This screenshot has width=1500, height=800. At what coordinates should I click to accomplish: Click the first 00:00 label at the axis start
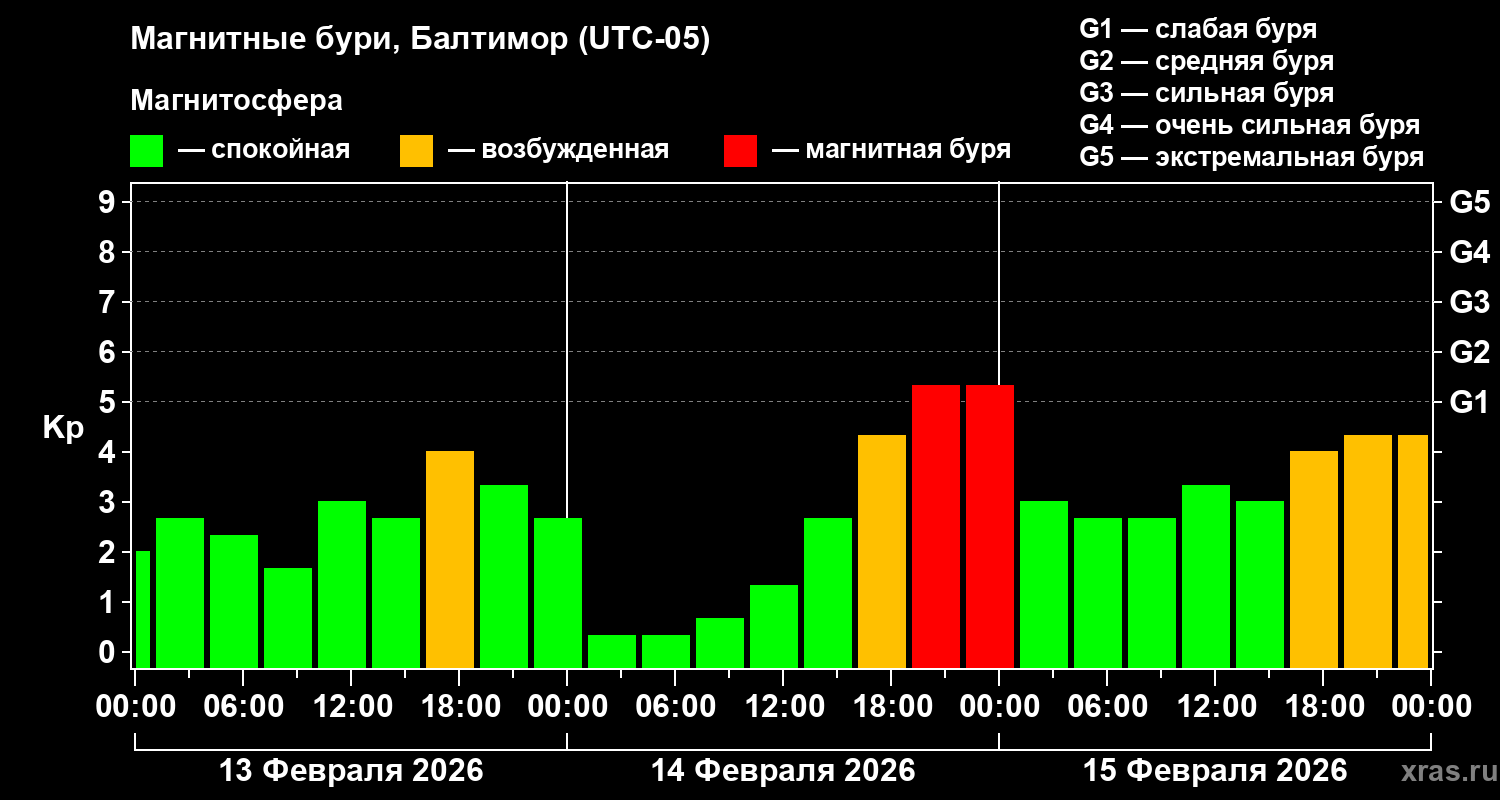coord(136,706)
